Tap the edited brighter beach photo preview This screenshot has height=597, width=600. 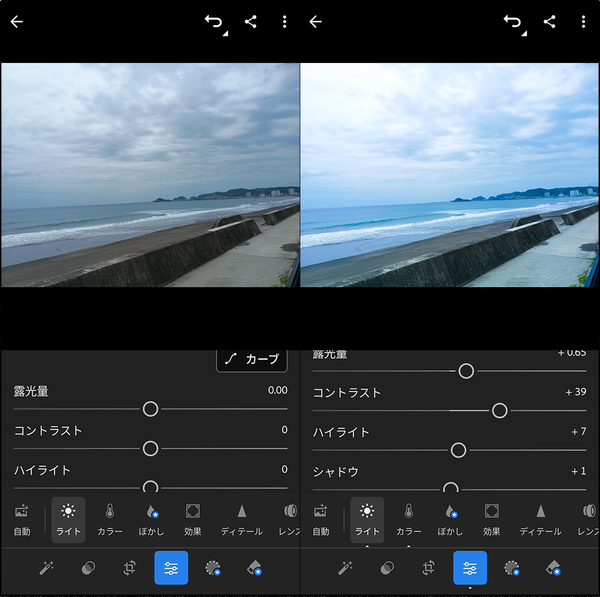click(450, 175)
